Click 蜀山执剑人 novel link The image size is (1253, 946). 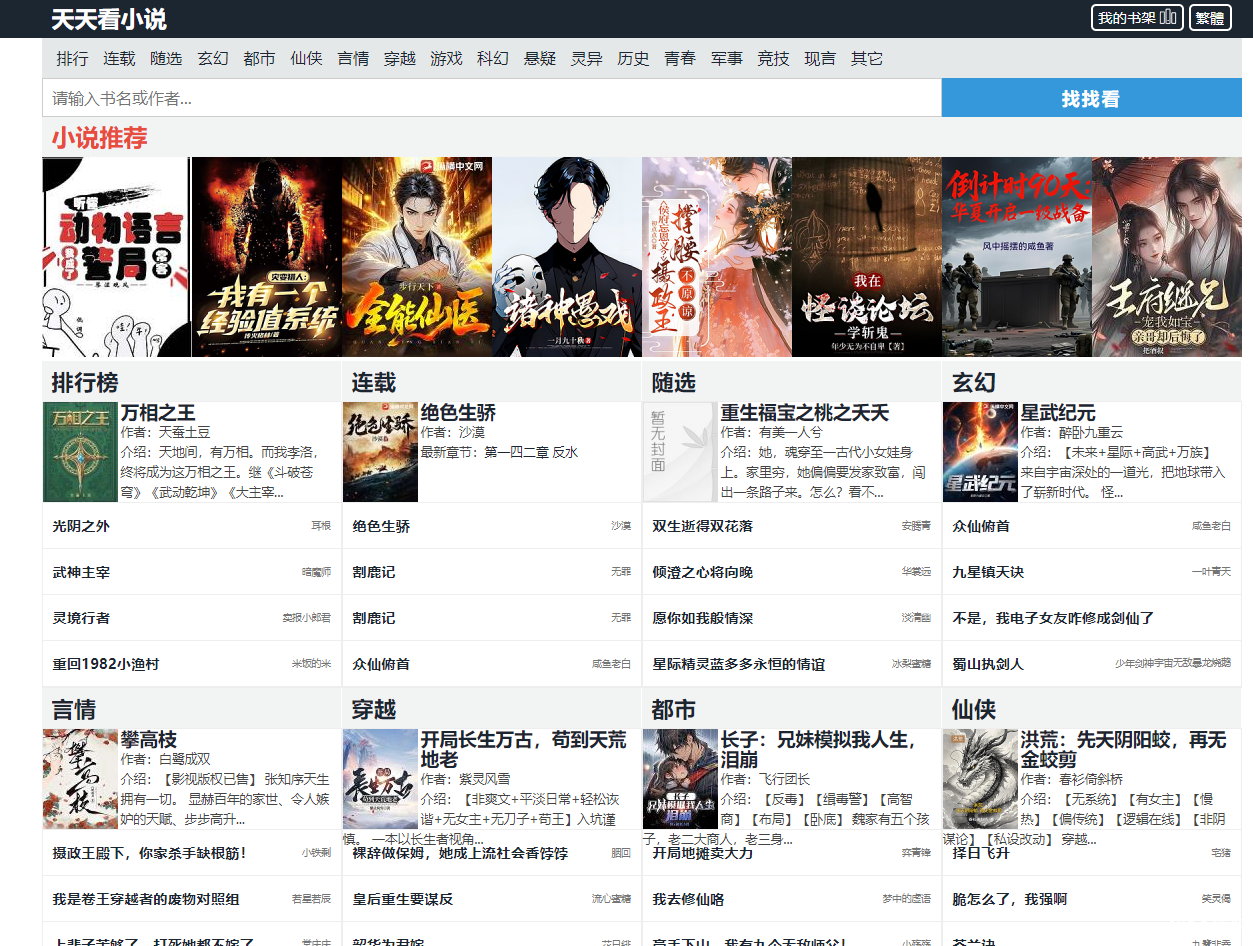[987, 664]
